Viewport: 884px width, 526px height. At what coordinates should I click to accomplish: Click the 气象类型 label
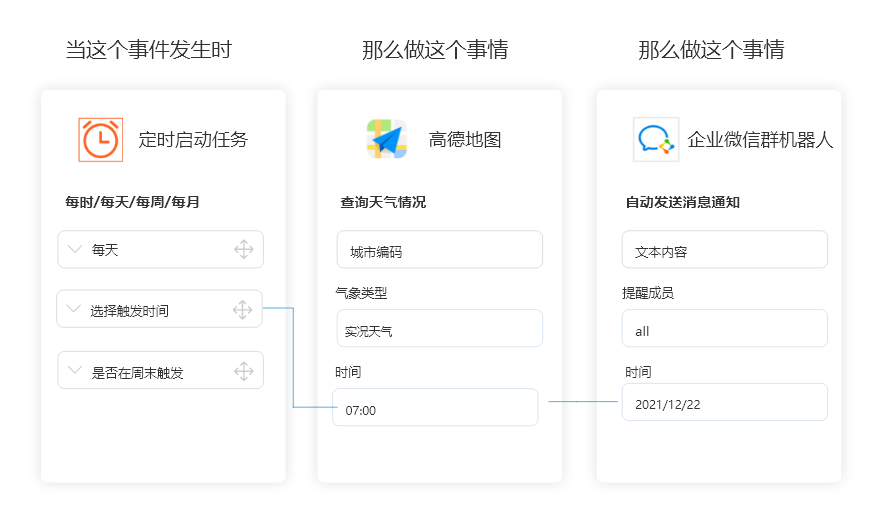point(361,293)
